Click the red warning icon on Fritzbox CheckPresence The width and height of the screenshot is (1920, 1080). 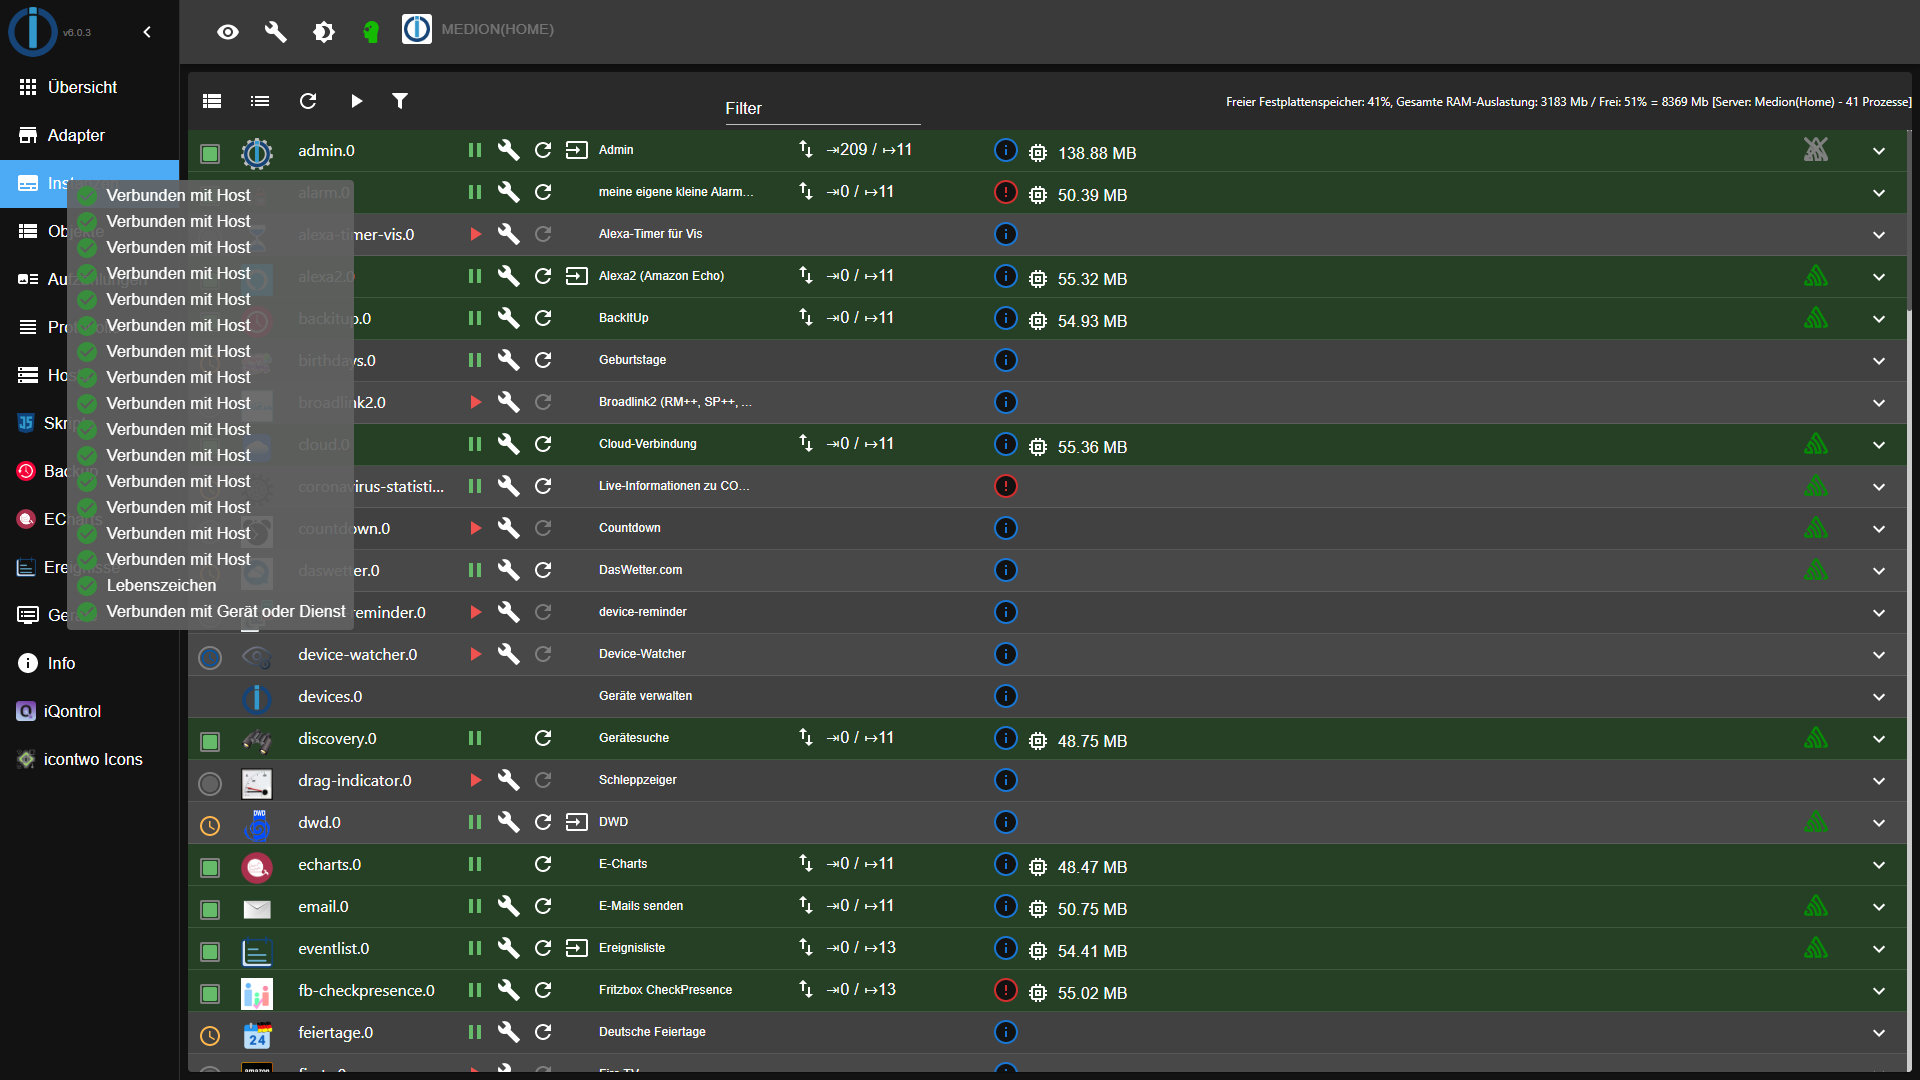(1006, 990)
